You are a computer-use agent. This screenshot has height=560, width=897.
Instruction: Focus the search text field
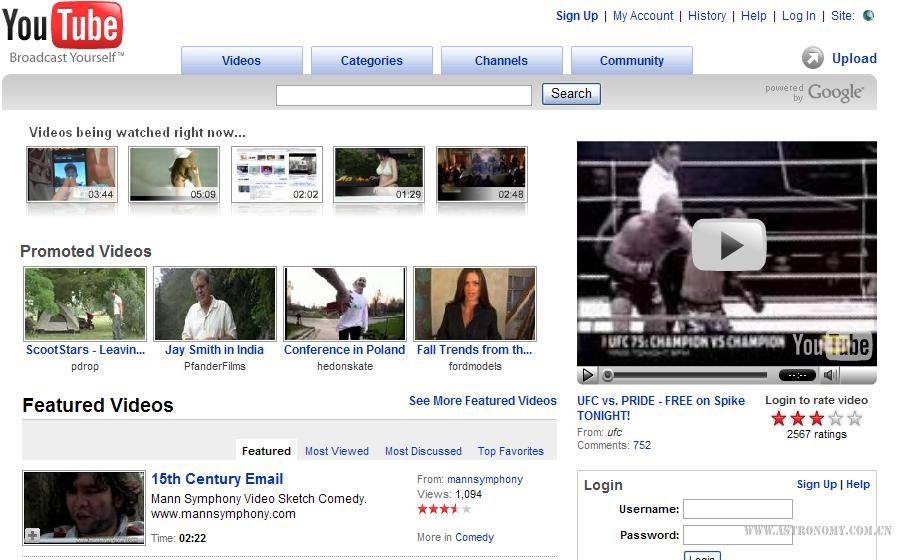click(x=404, y=96)
